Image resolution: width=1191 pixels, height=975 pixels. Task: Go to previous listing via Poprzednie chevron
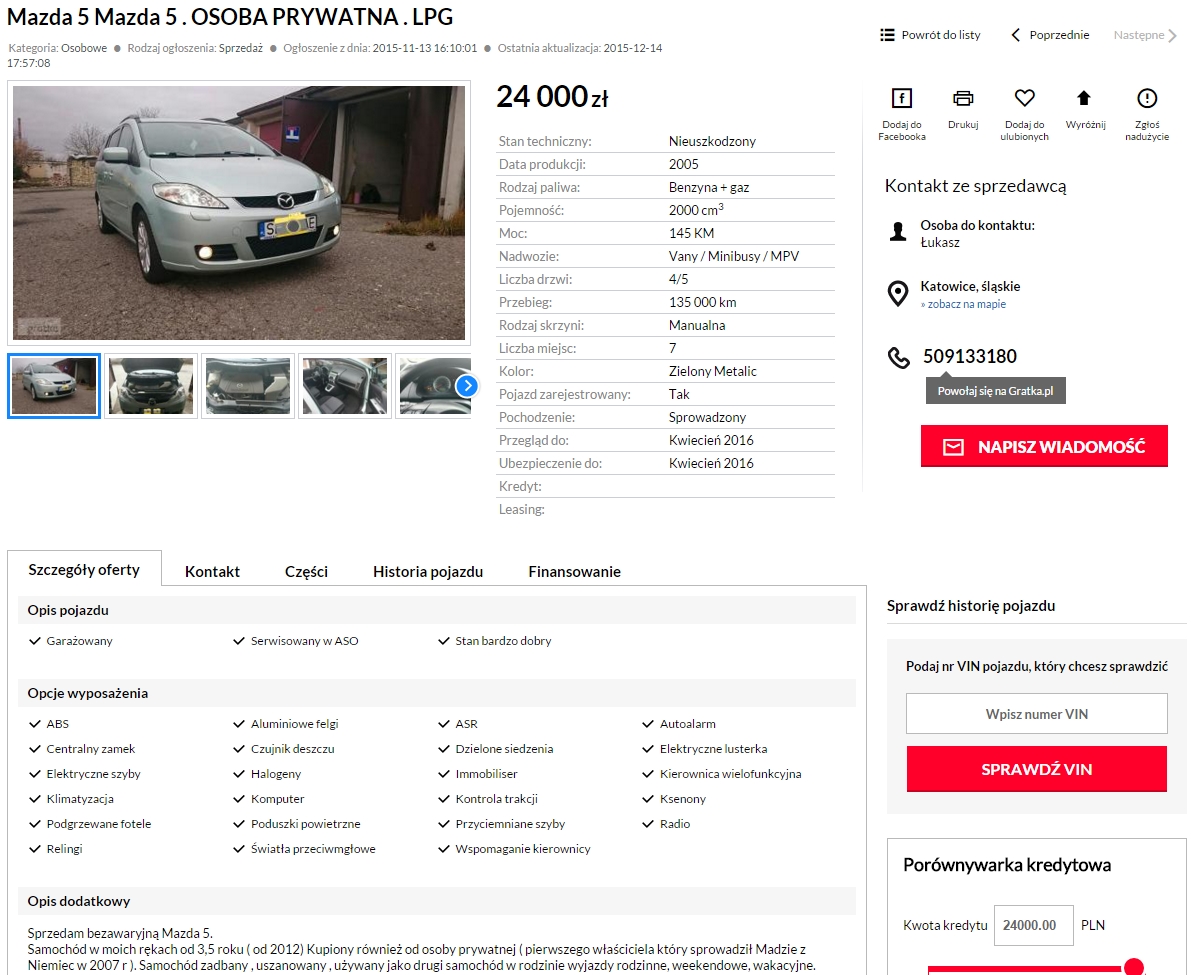[x=1016, y=35]
